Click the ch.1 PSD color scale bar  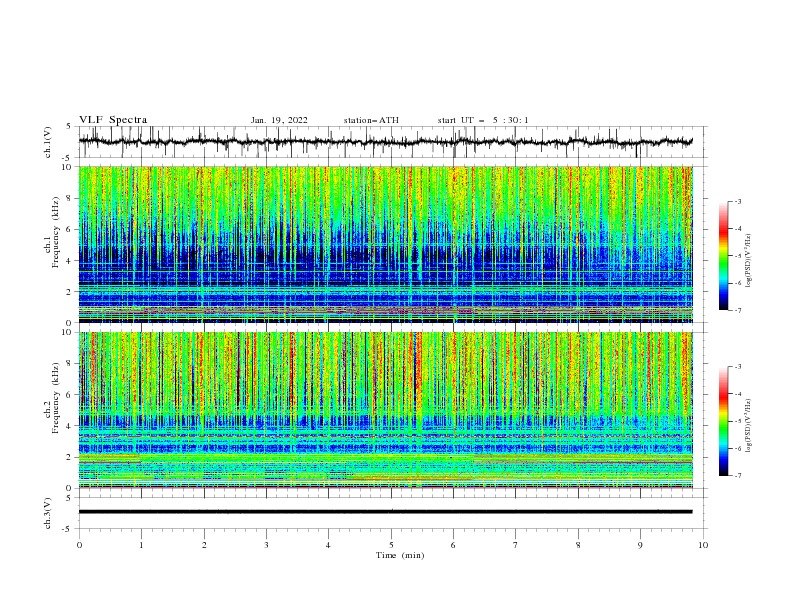coord(723,255)
